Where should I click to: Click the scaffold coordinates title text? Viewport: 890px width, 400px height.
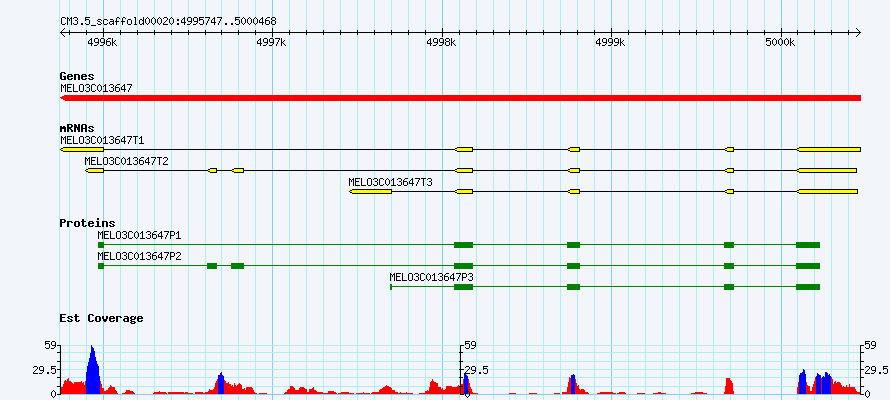[x=169, y=22]
